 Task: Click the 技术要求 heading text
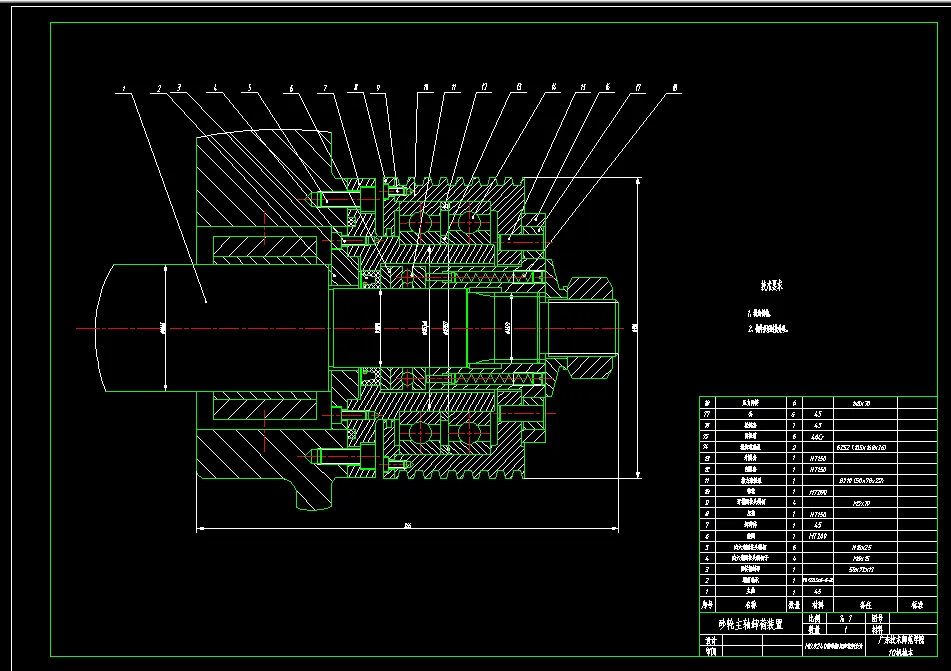tap(772, 285)
